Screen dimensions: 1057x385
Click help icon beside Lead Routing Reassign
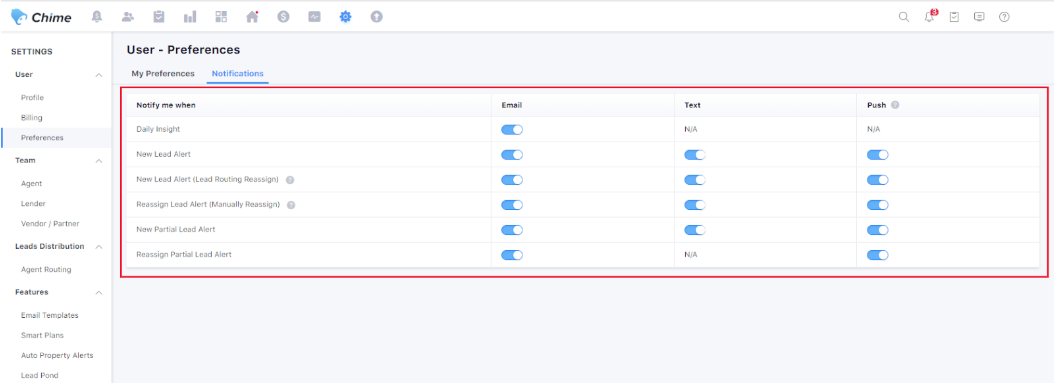point(290,180)
